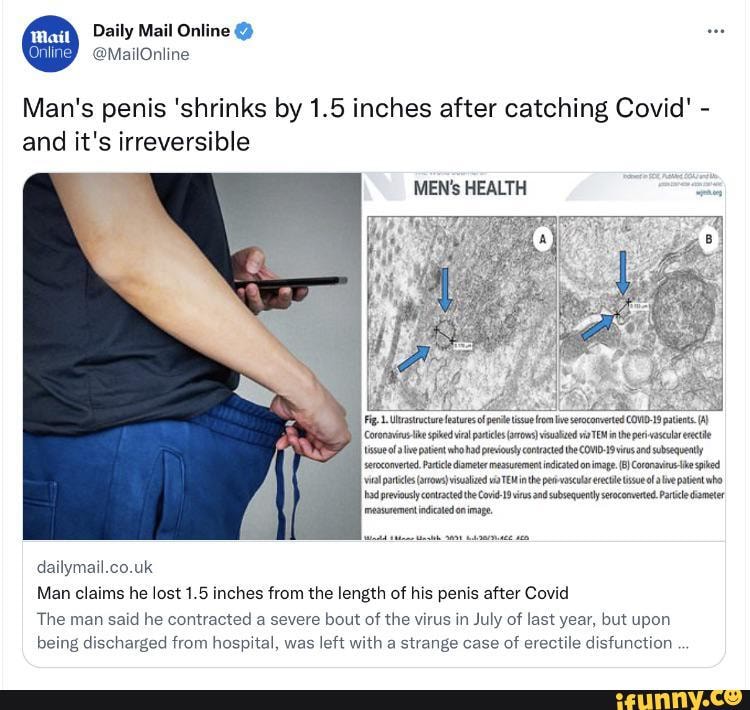Click the diagonal blue arrow in panel B
The image size is (750, 710).
[x=598, y=327]
